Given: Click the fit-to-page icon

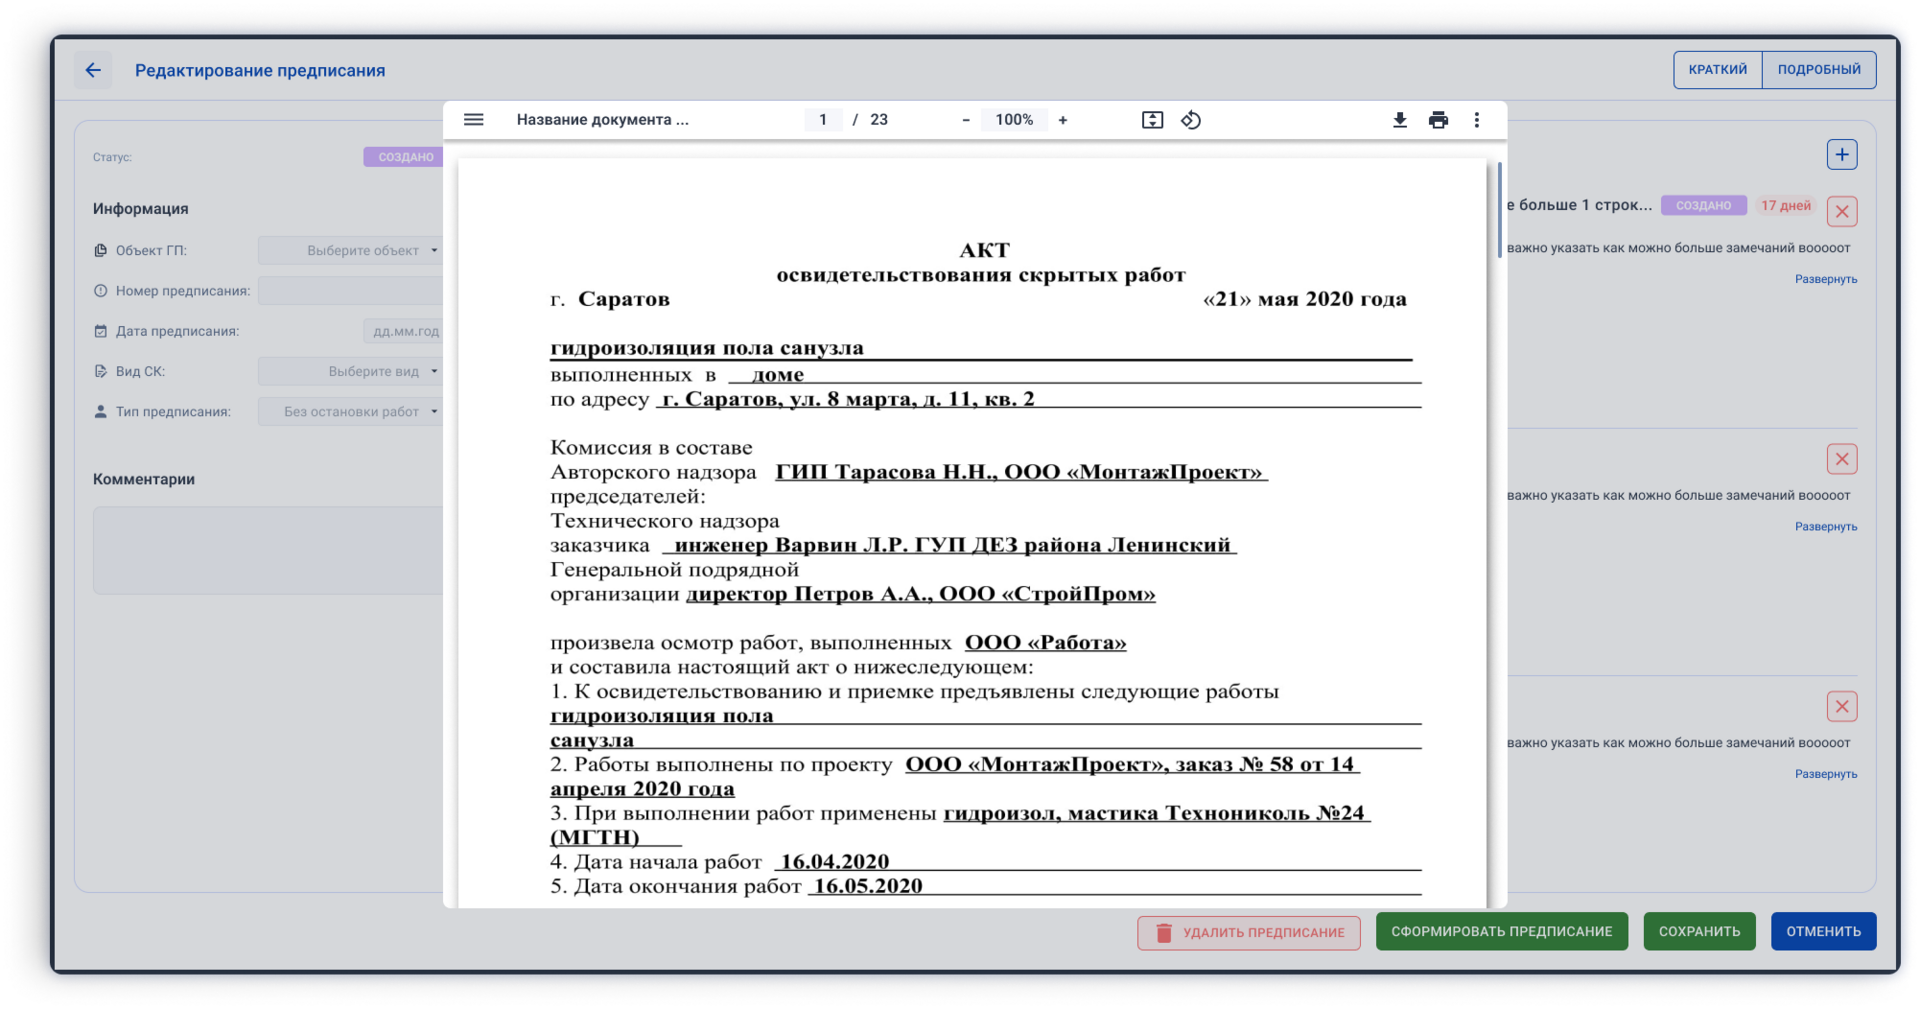Looking at the screenshot, I should click(1152, 120).
